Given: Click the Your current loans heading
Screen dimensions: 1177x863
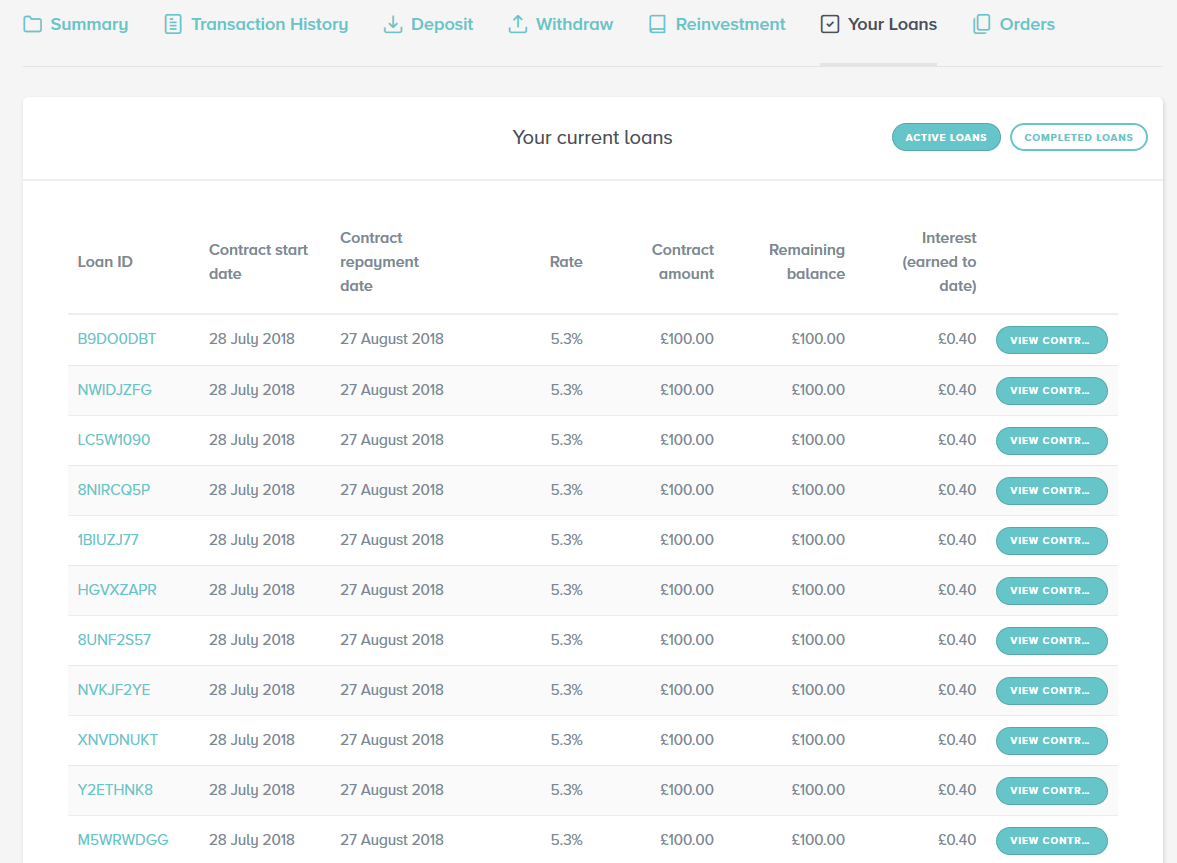Looking at the screenshot, I should (592, 137).
